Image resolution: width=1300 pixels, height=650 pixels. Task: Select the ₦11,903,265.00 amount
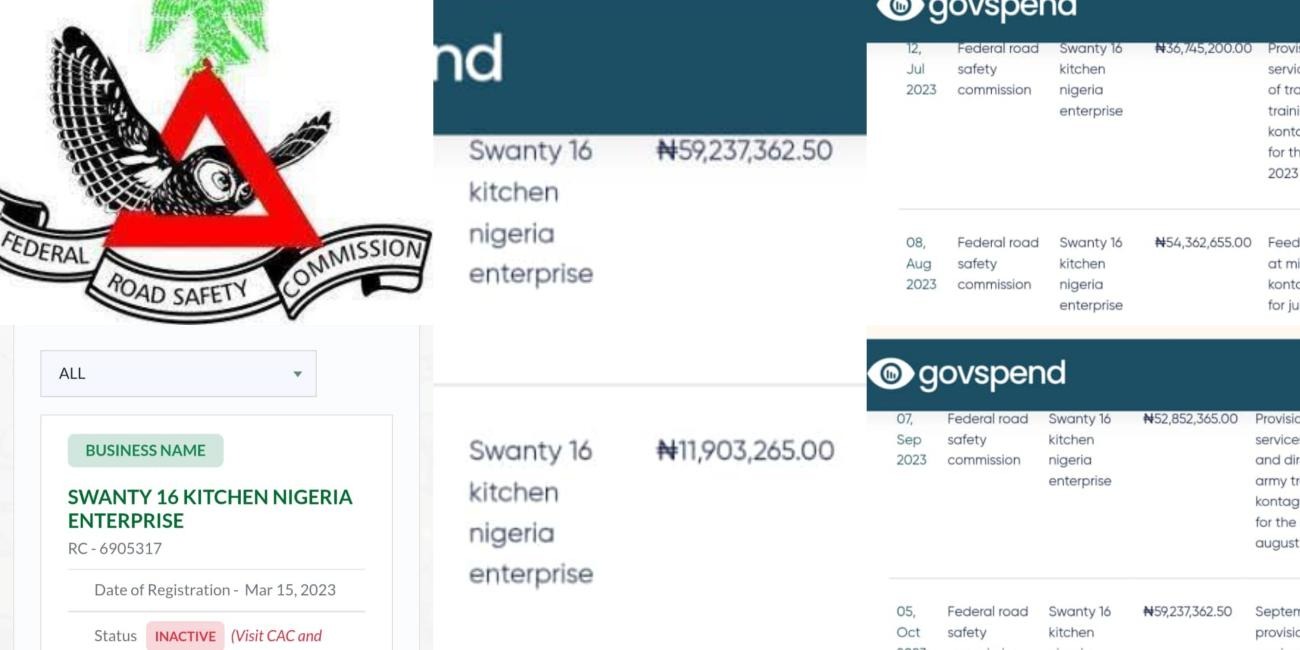[745, 450]
